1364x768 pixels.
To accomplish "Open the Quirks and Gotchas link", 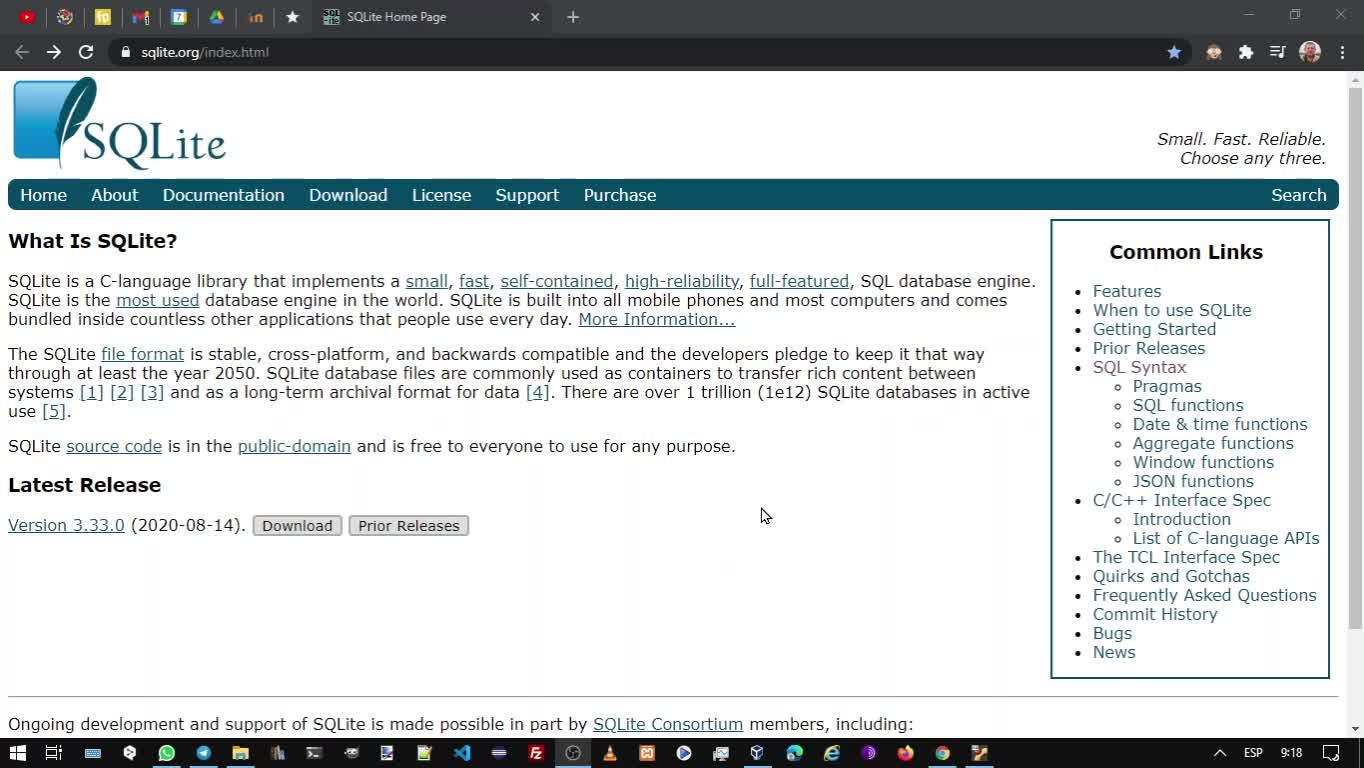I will [1171, 576].
